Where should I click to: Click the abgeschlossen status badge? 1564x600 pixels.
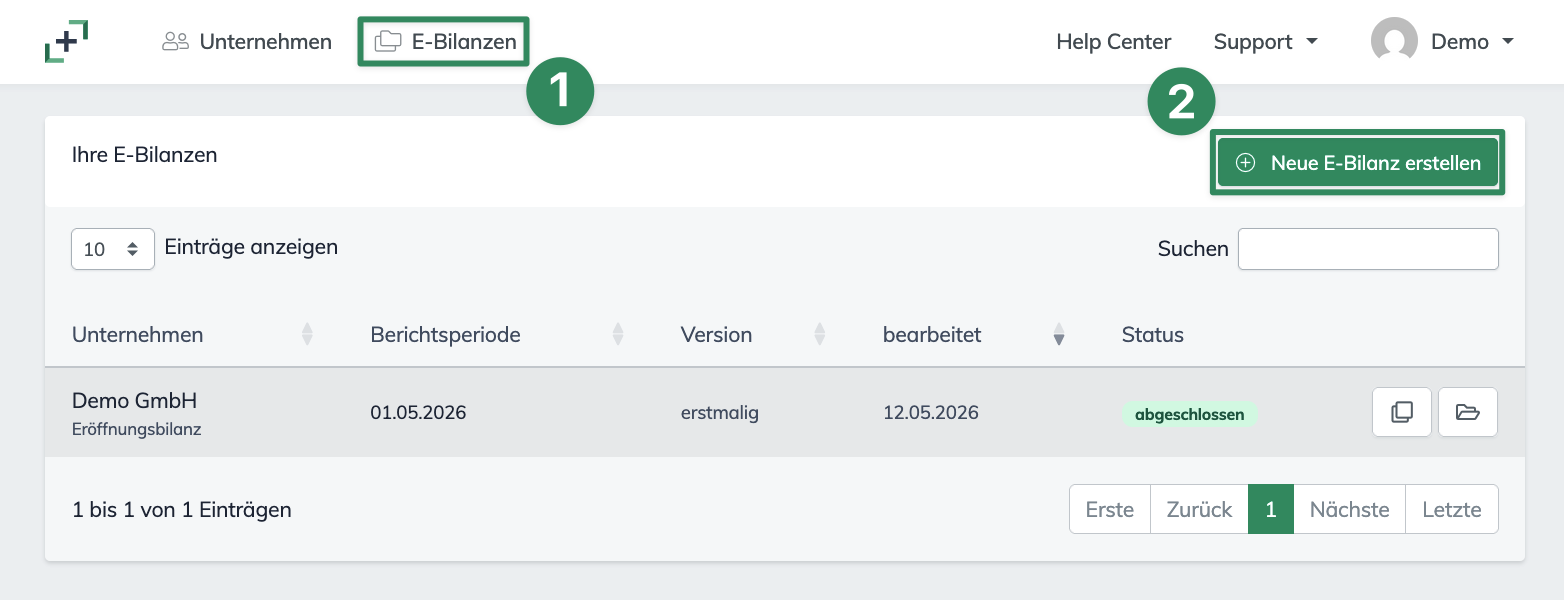[1190, 414]
